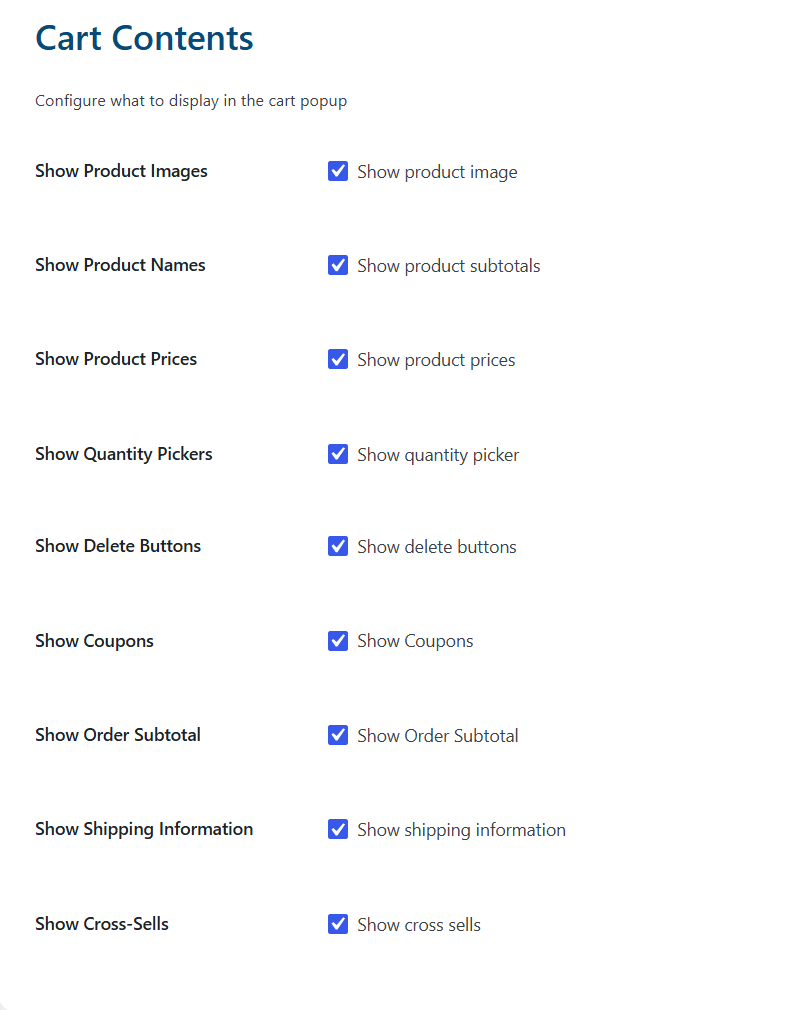Click the 'Show Coupons' checkbox label text
Screen dimensions: 807x1010
click(x=415, y=642)
